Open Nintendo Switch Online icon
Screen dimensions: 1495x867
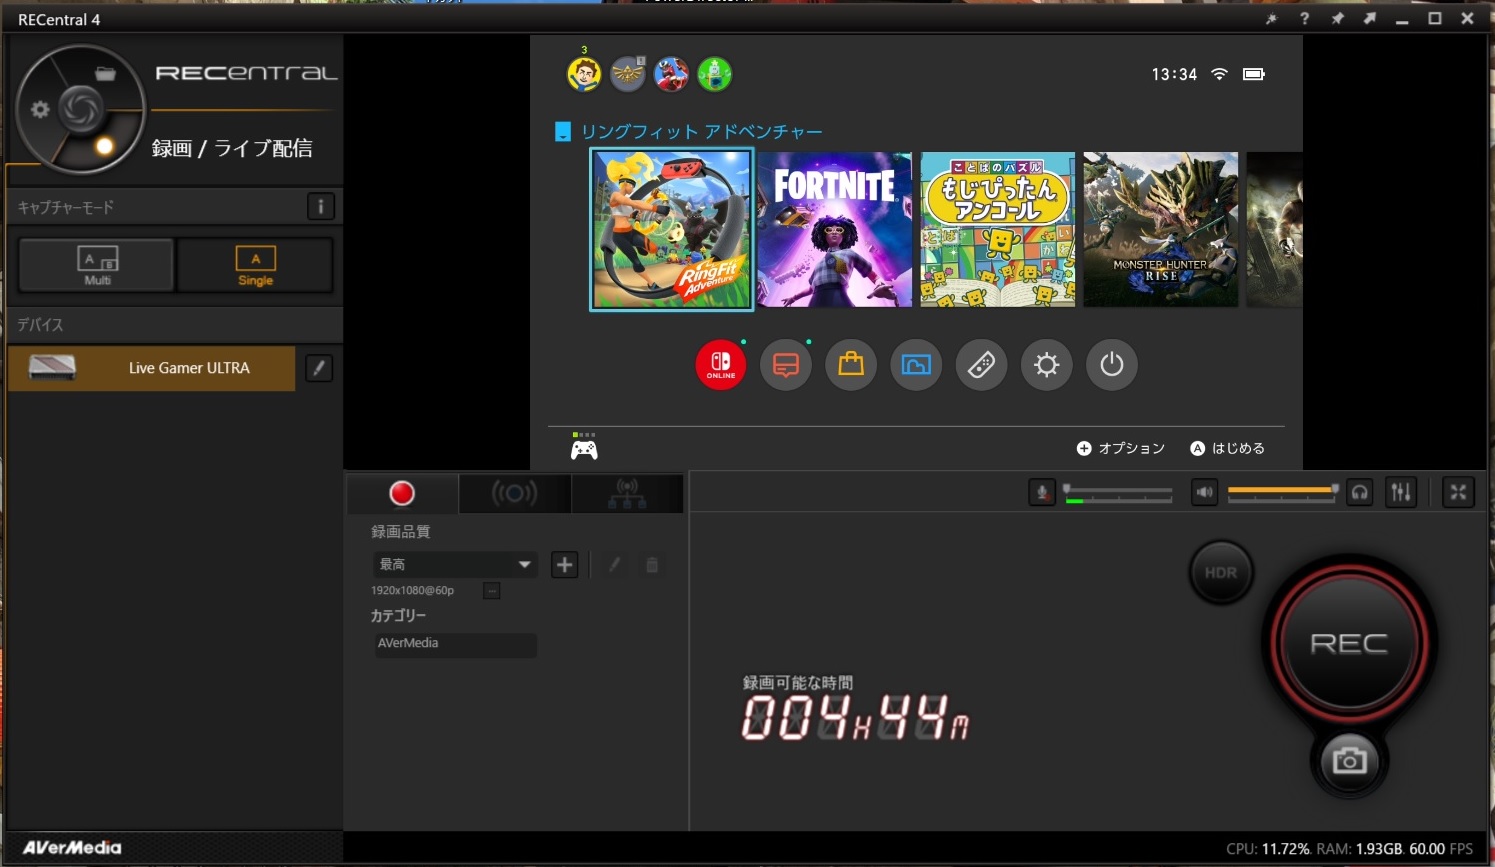[721, 365]
